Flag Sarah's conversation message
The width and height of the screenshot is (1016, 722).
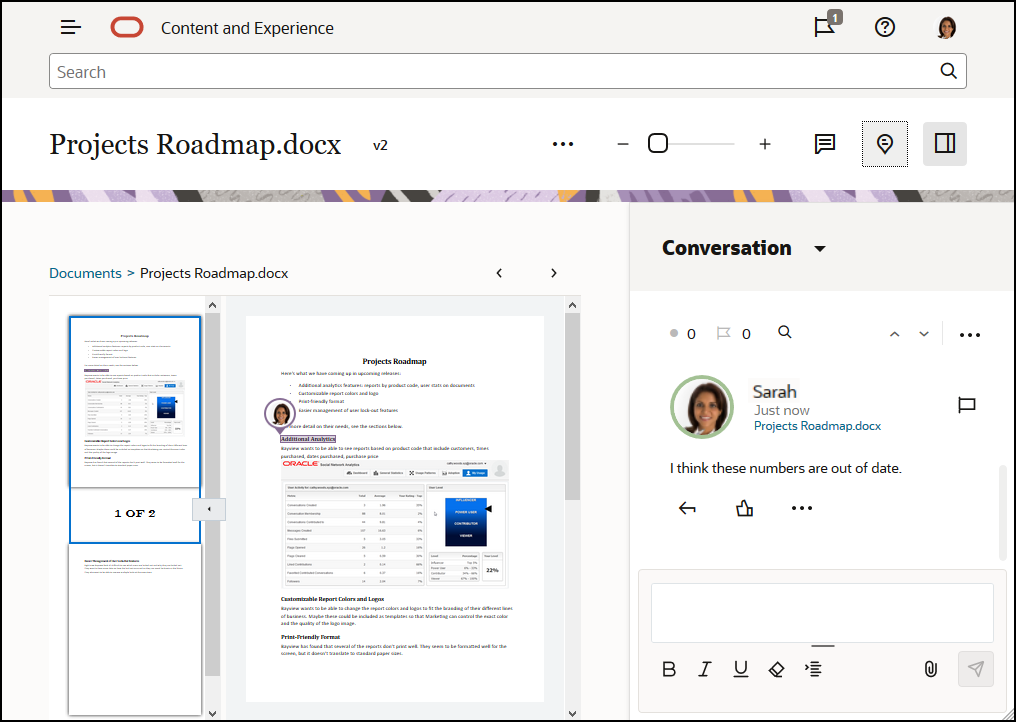966,405
